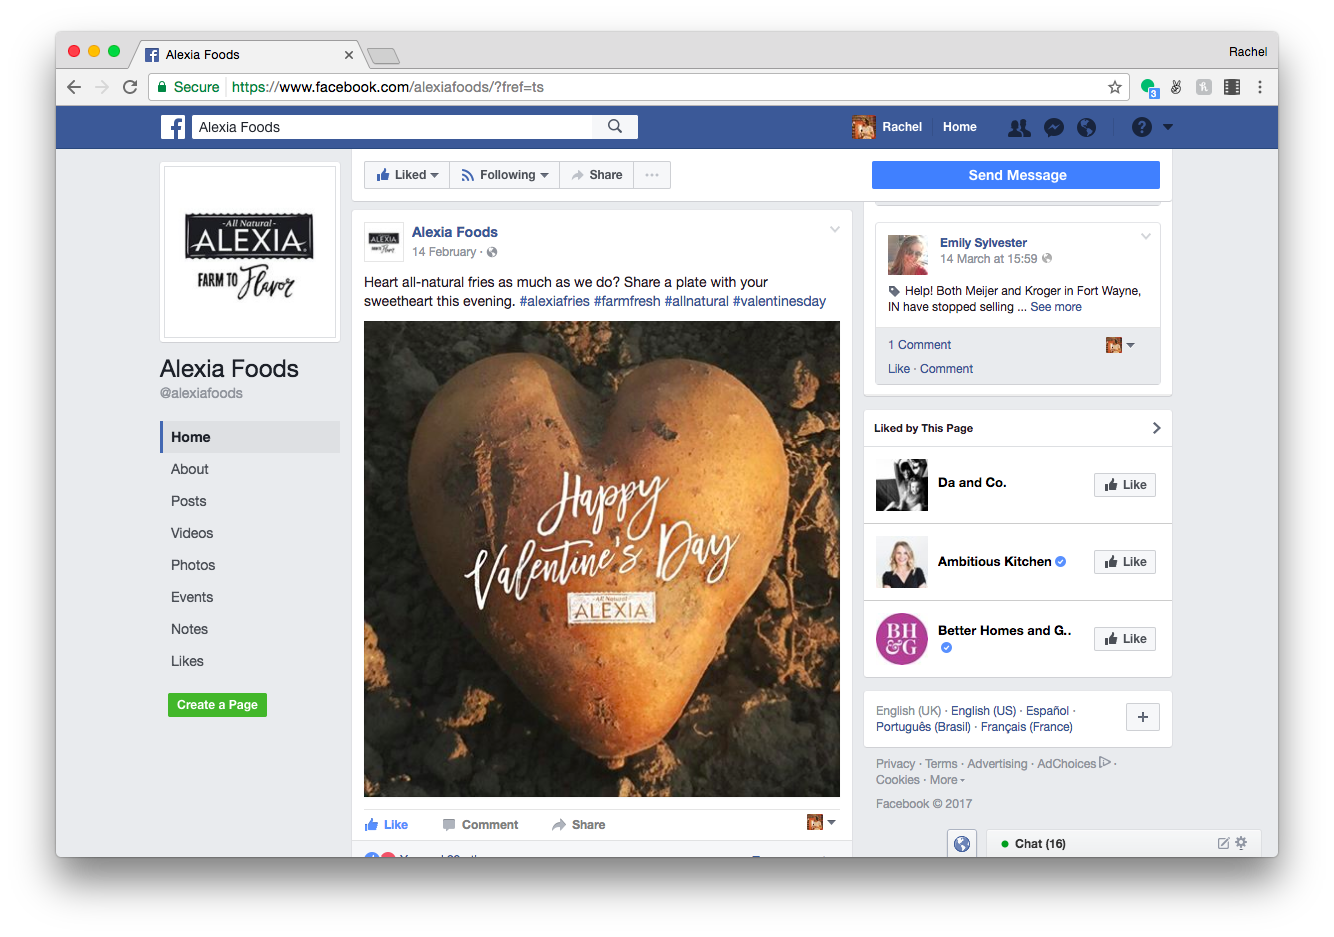The image size is (1334, 937).
Task: Bookmark page with the star icon
Action: point(1114,87)
